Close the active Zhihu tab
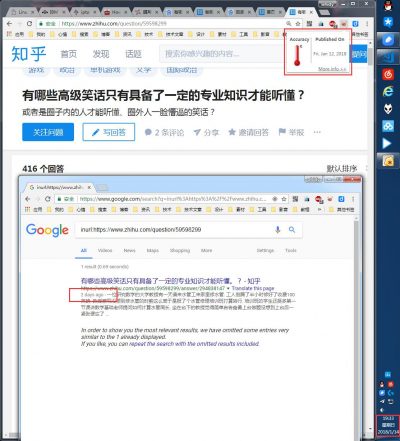The width and height of the screenshot is (400, 441). [311, 12]
